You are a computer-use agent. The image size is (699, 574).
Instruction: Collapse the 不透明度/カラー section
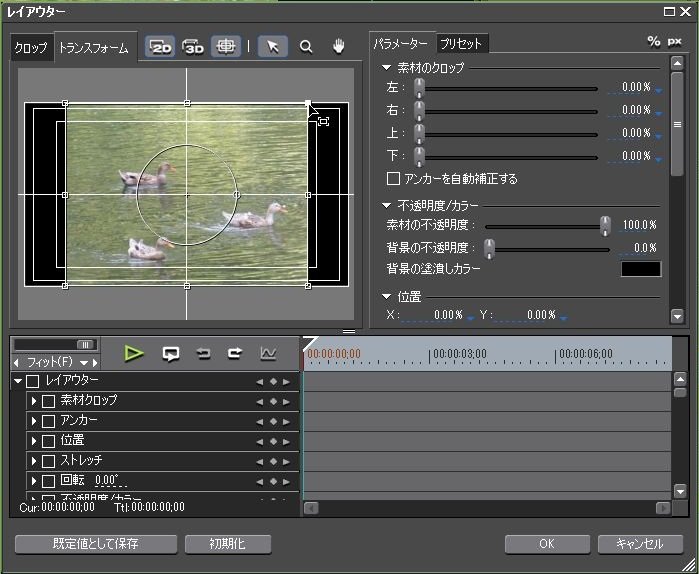[x=387, y=205]
